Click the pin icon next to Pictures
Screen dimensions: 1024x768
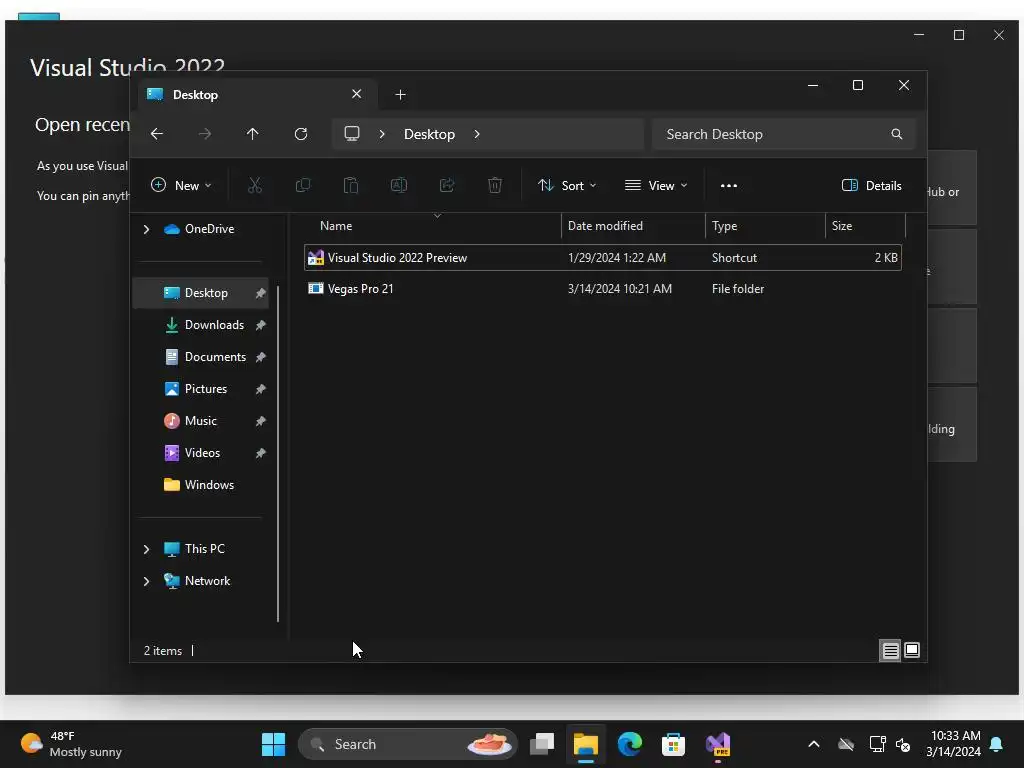[261, 389]
